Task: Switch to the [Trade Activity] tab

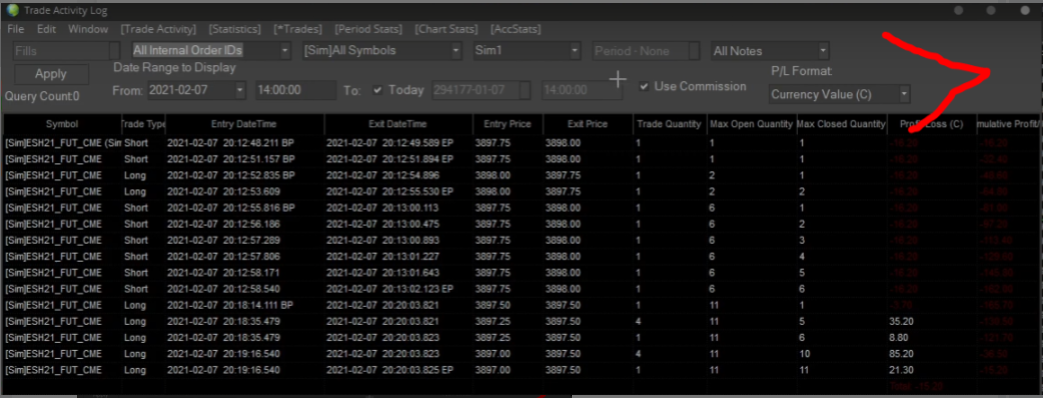Action: [158, 29]
